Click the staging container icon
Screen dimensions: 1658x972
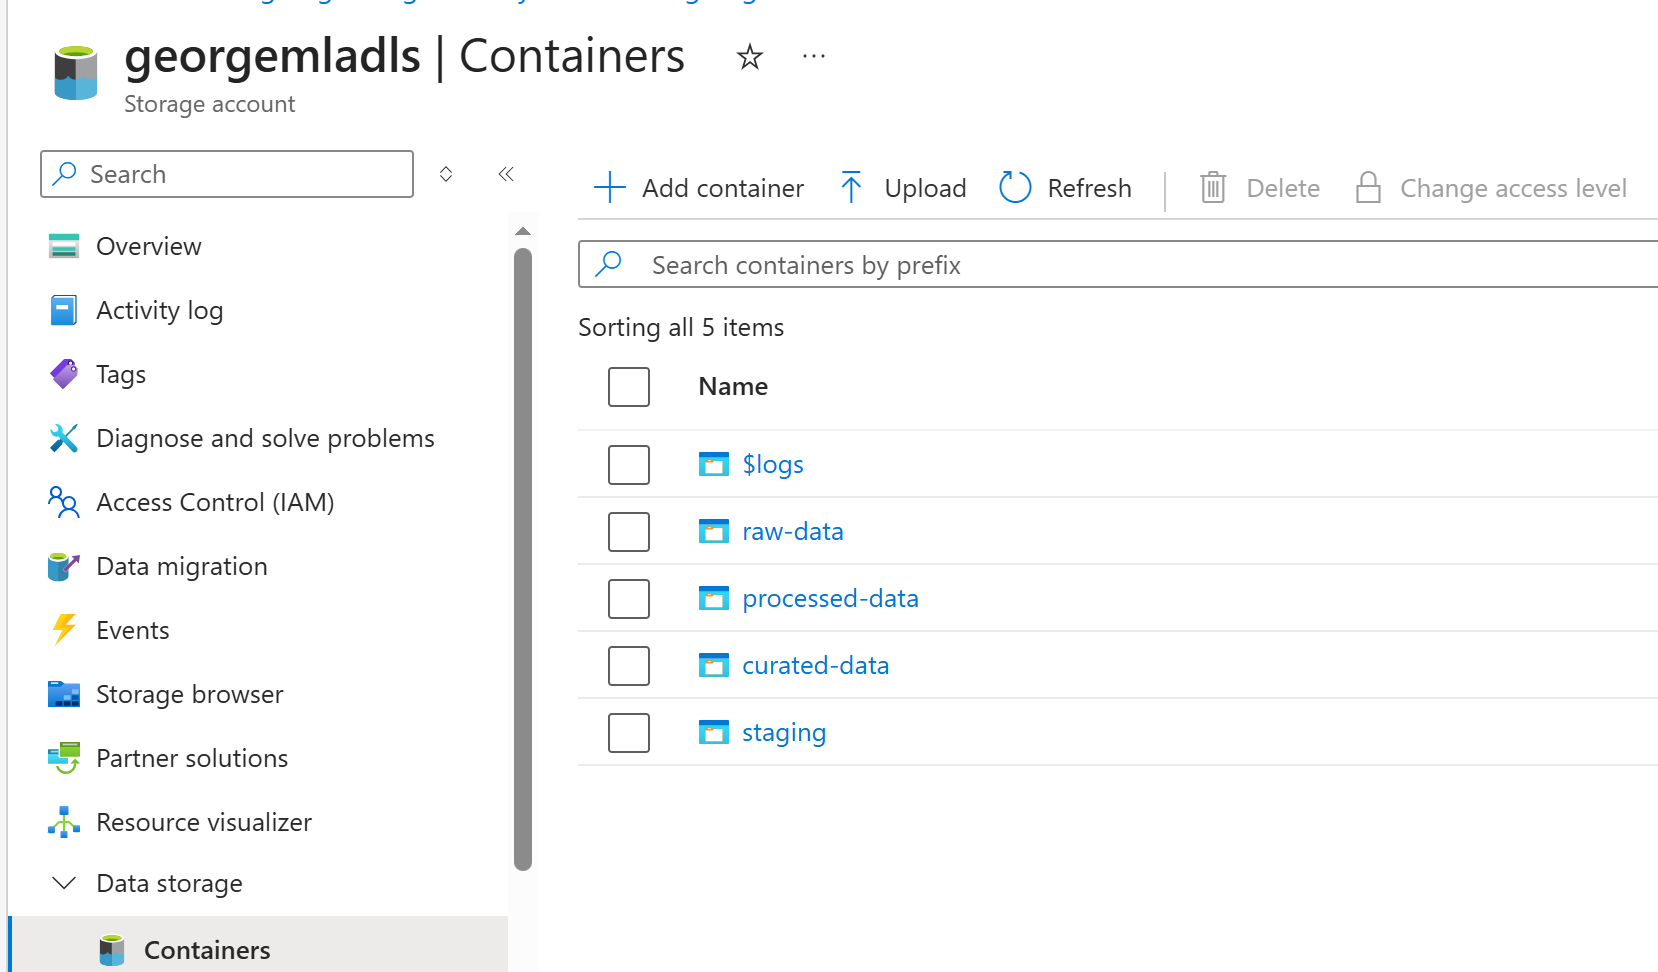pos(714,732)
